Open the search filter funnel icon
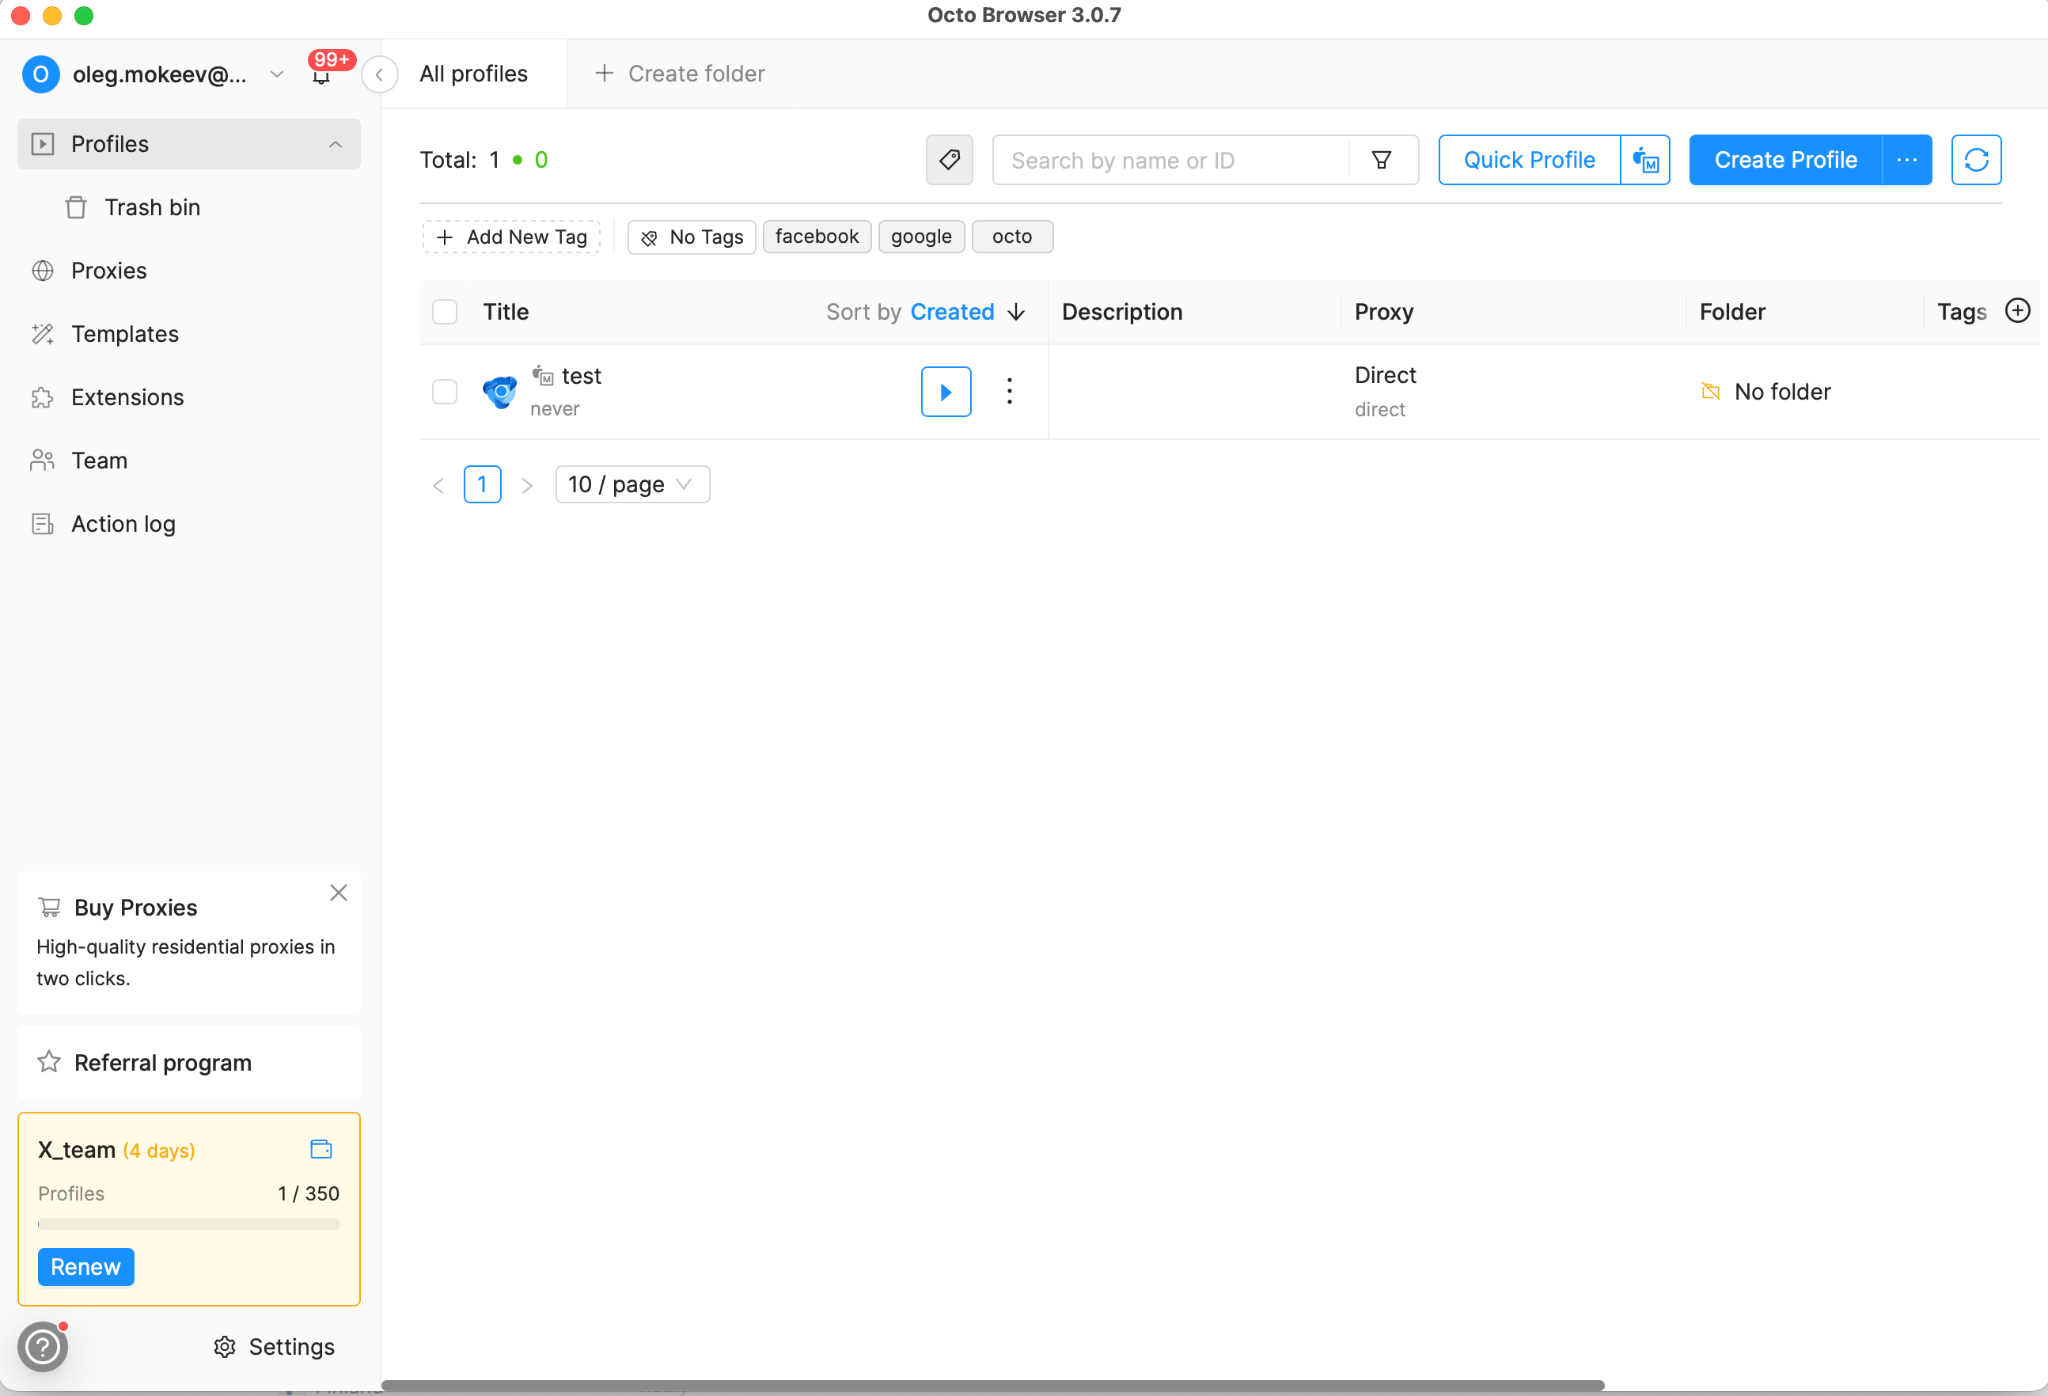Image resolution: width=2048 pixels, height=1396 pixels. tap(1382, 160)
